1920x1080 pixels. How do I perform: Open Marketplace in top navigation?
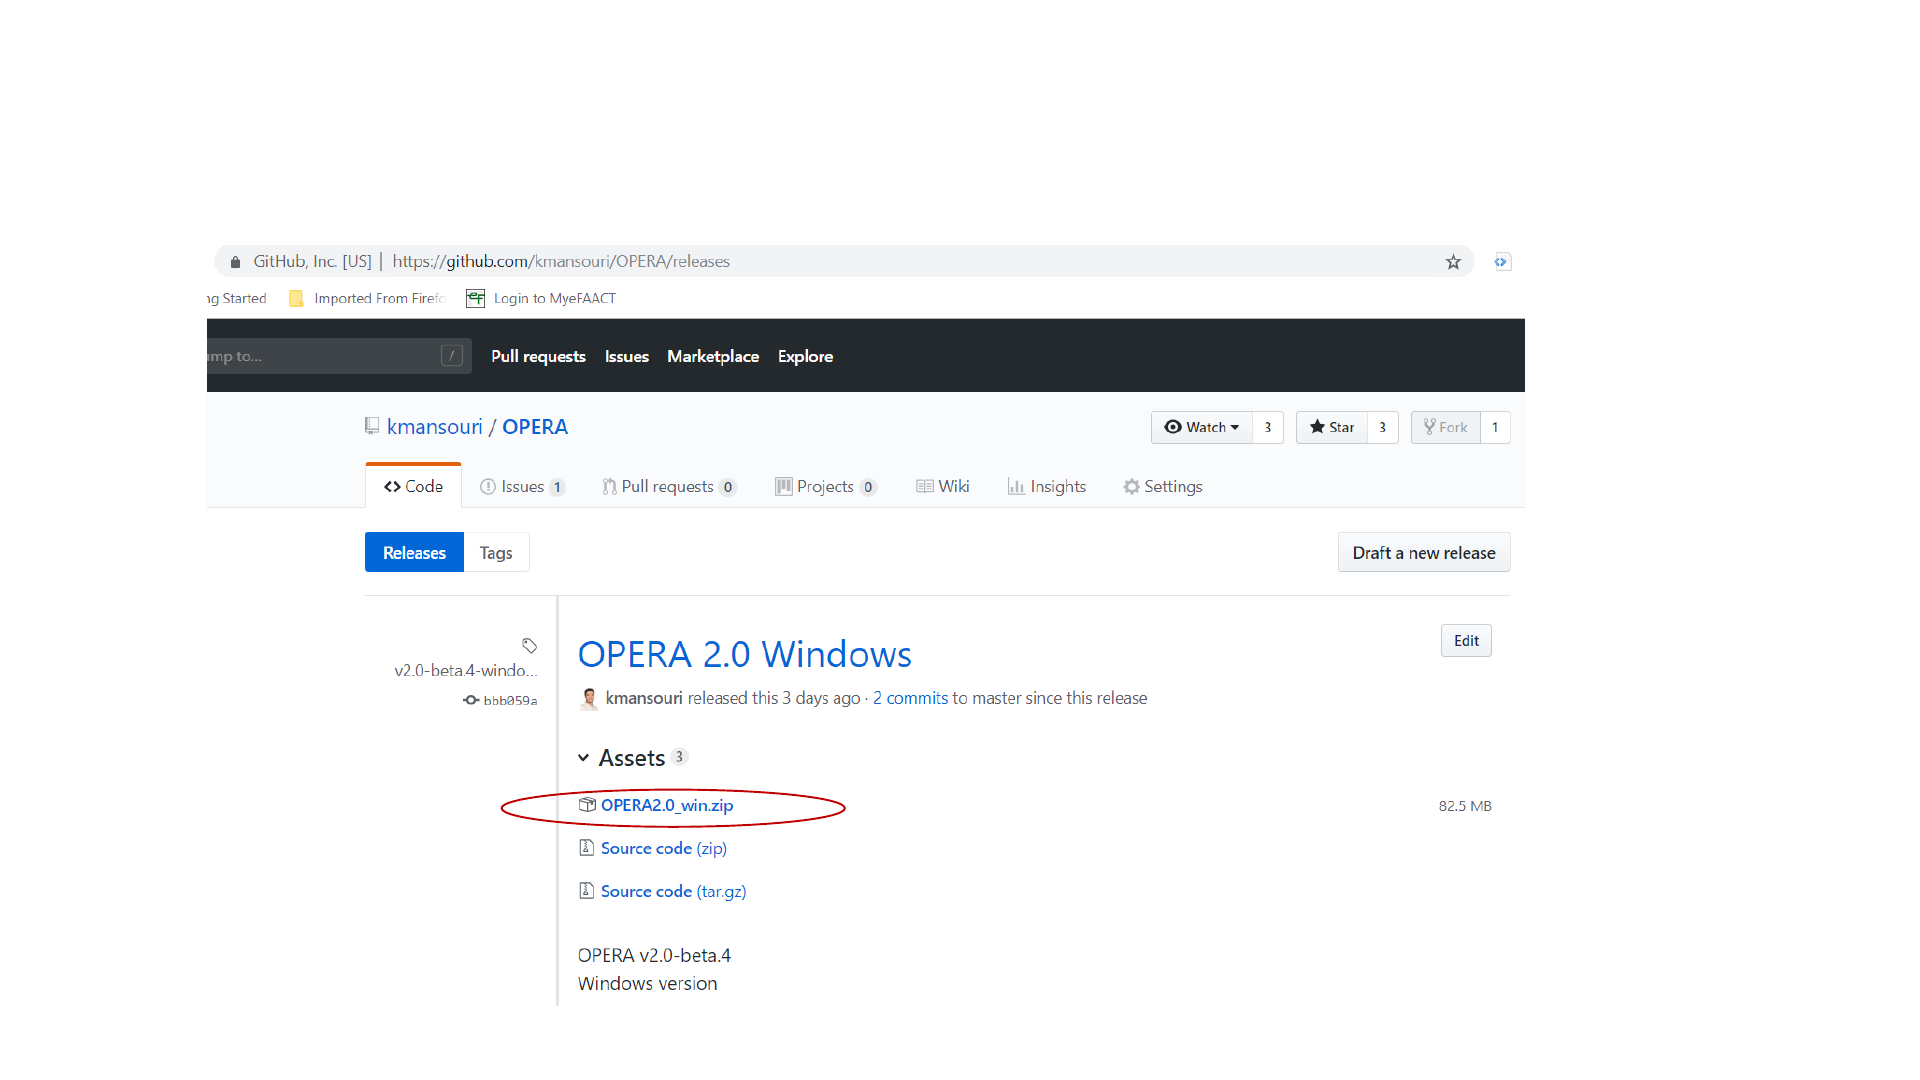pos(712,357)
